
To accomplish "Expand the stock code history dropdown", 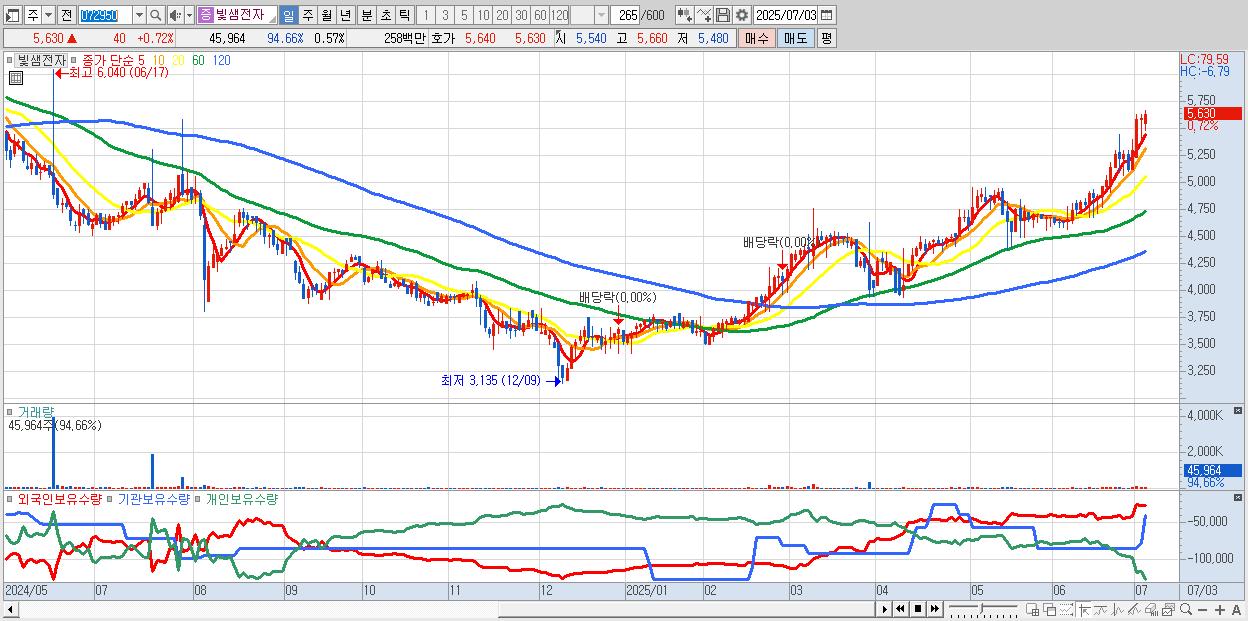I will coord(139,15).
